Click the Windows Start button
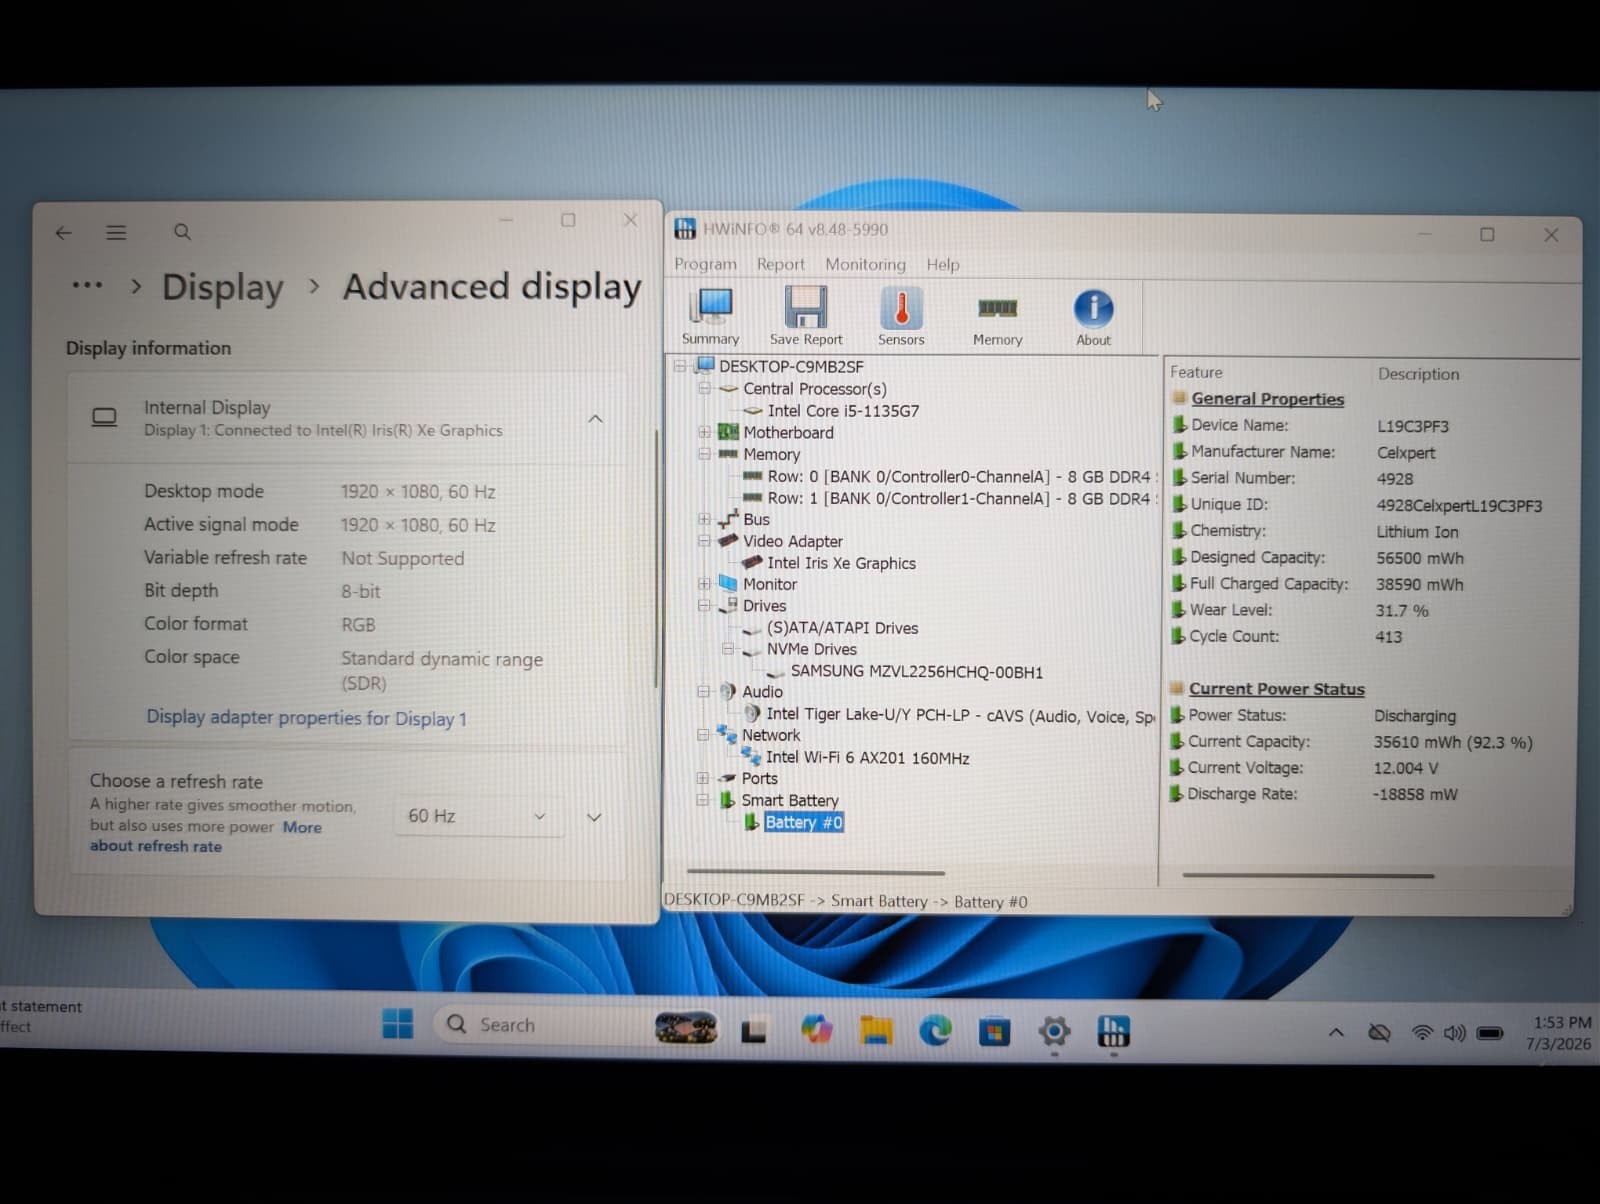1600x1204 pixels. [x=397, y=1024]
